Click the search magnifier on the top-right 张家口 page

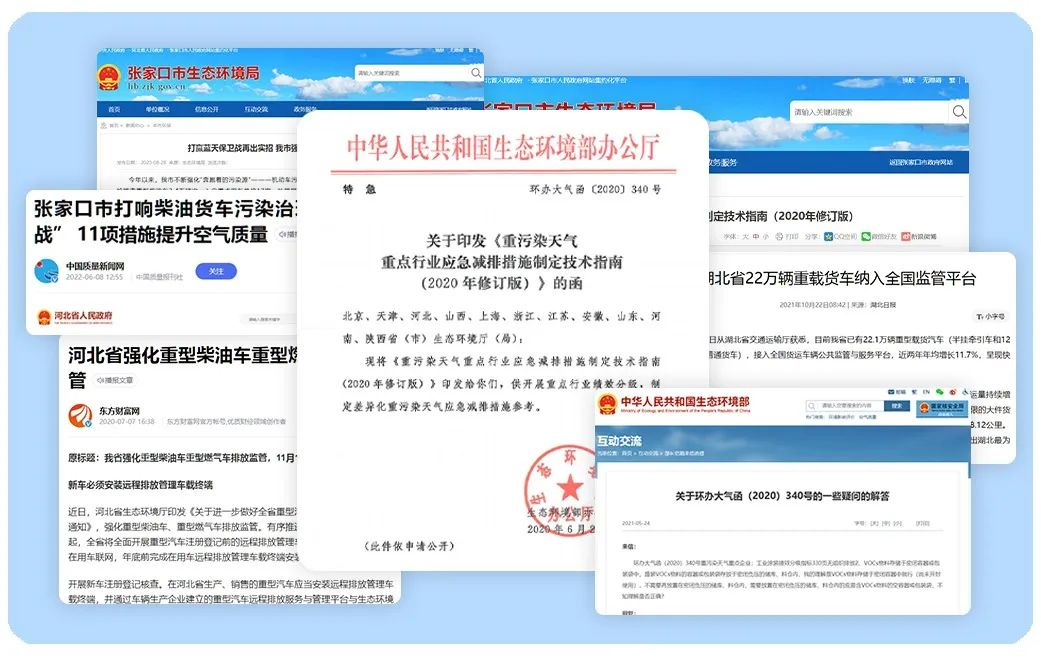click(x=959, y=112)
